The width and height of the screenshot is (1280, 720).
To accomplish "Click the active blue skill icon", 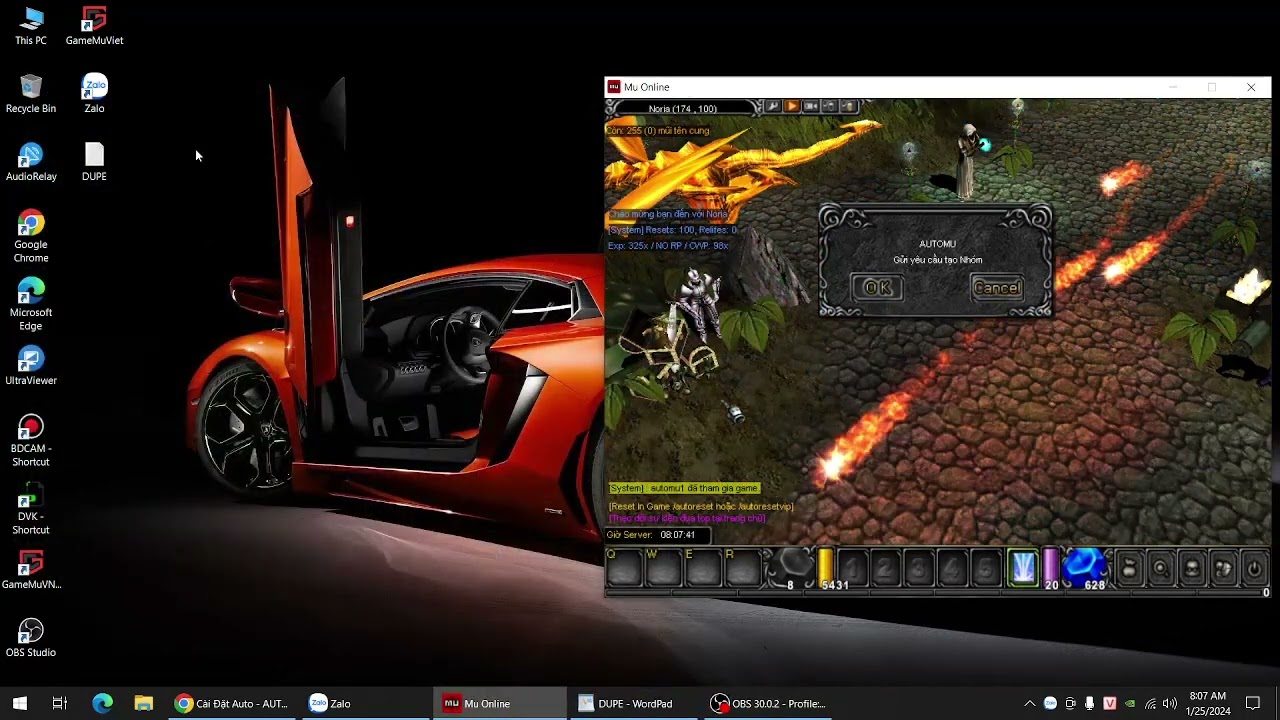I will click(1023, 567).
